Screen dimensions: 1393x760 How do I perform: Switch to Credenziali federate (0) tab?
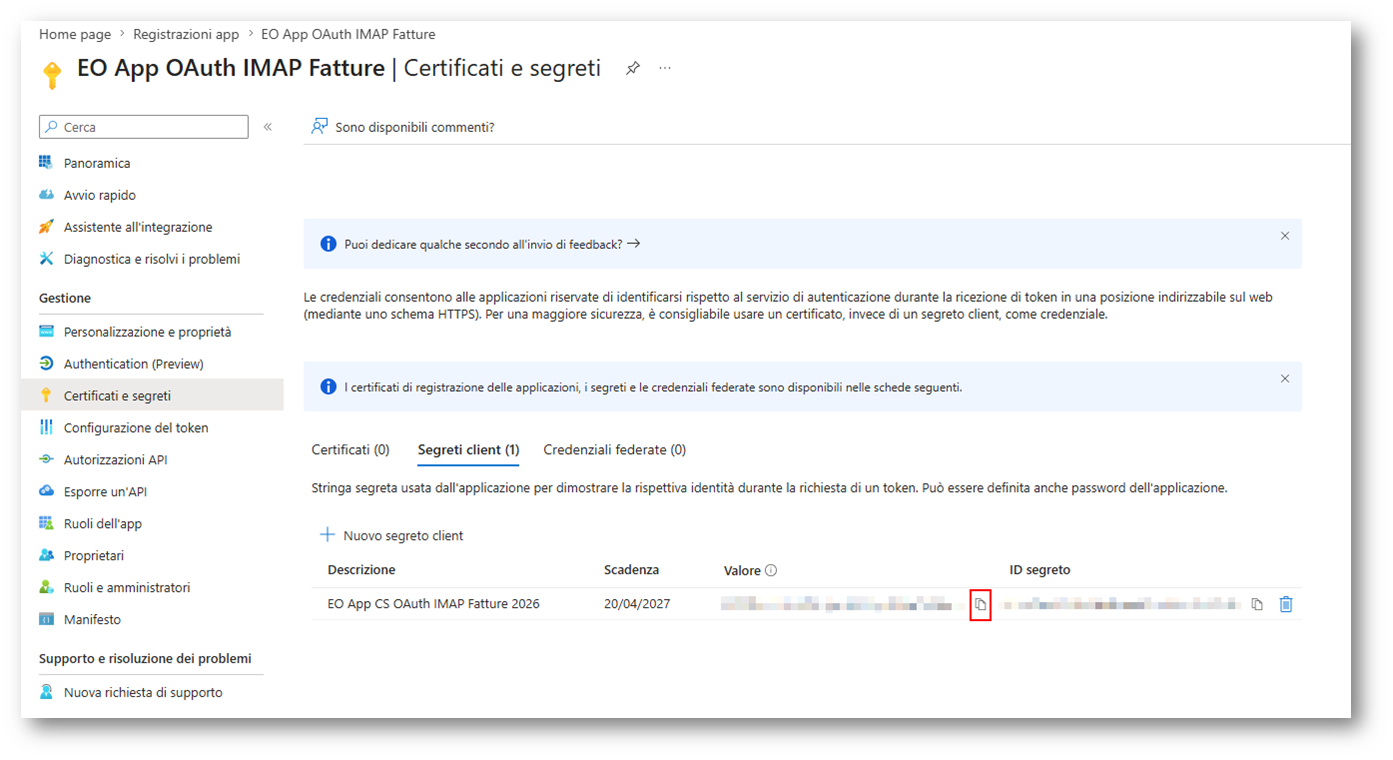(x=614, y=450)
